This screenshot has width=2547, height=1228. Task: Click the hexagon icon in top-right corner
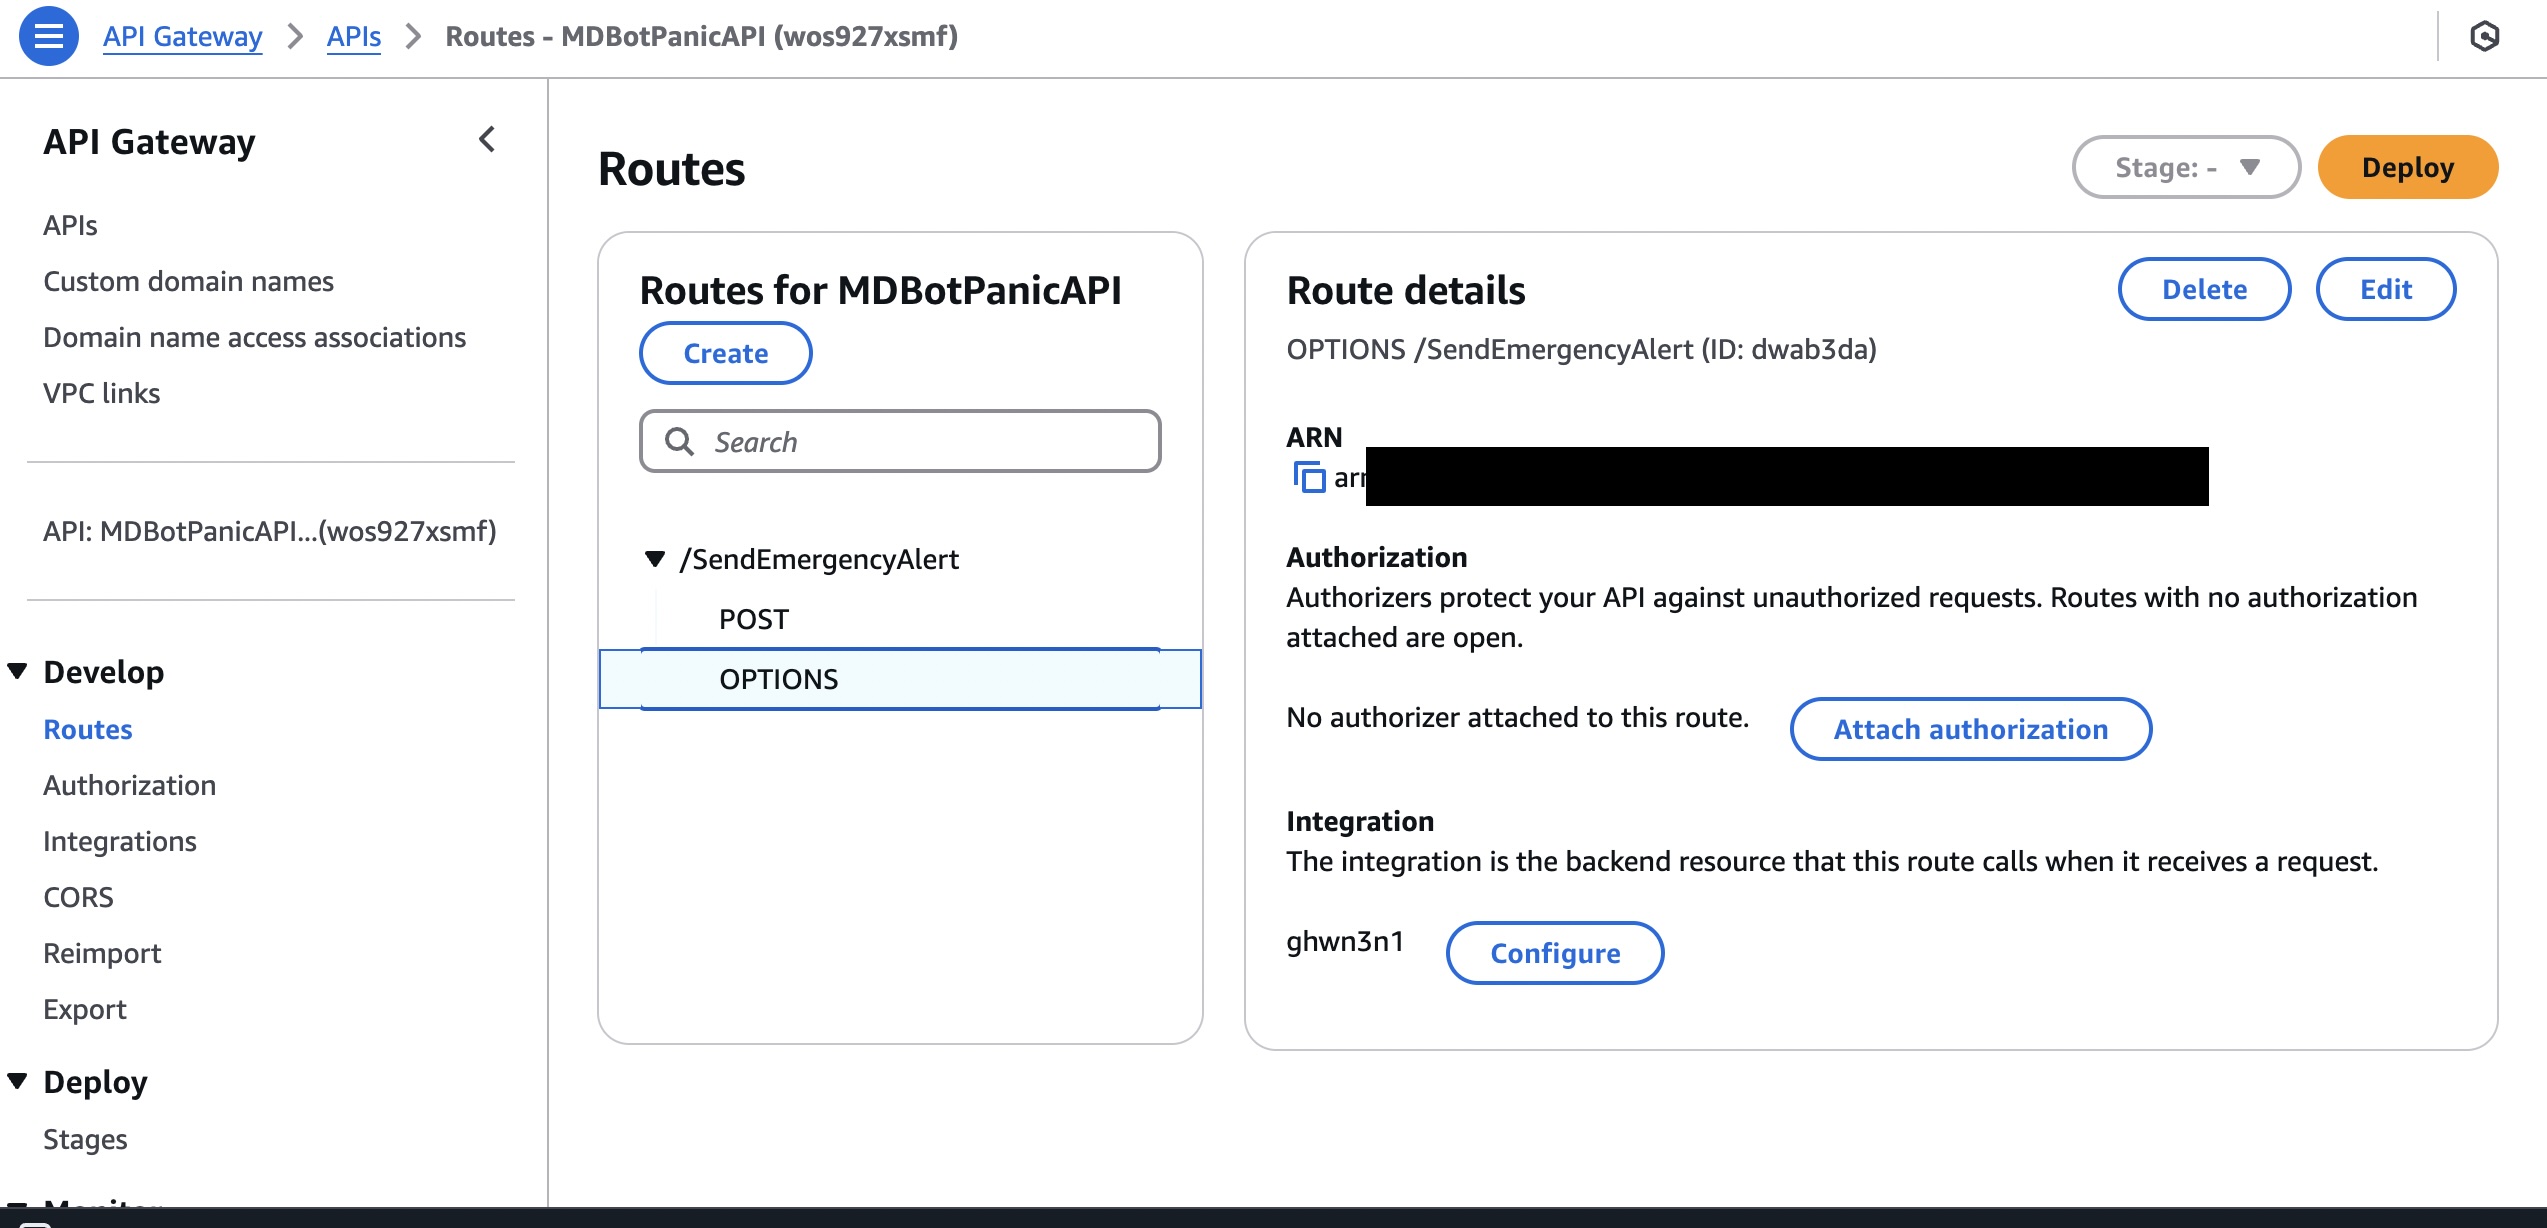2484,37
